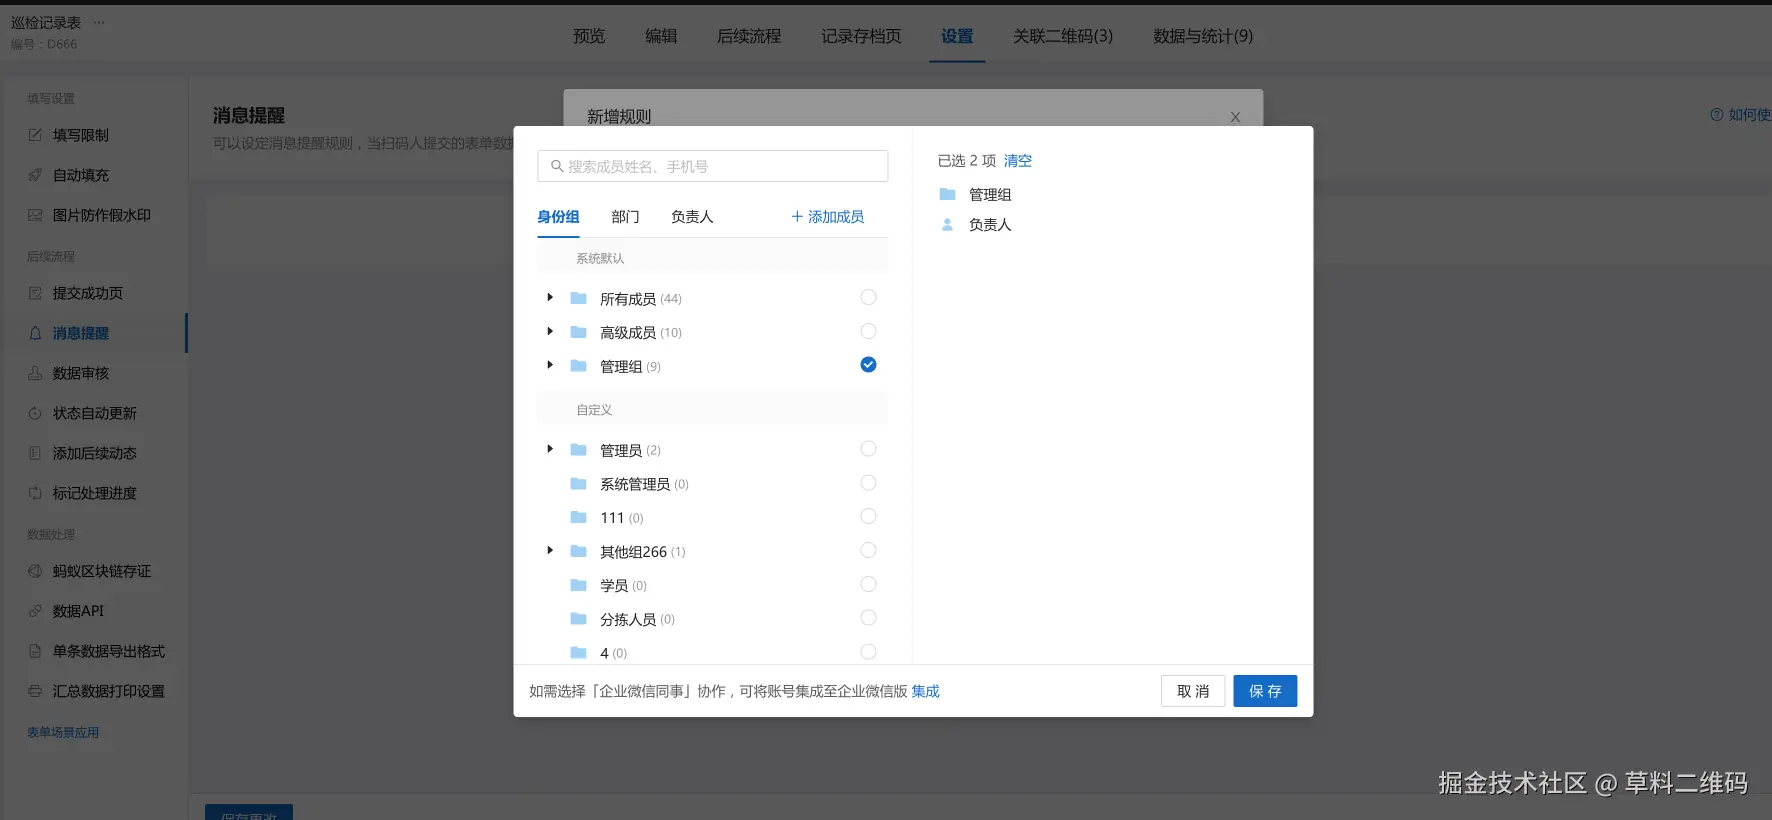The height and width of the screenshot is (820, 1772).
Task: Click the folder icon of 系统管理员
Action: tap(578, 484)
